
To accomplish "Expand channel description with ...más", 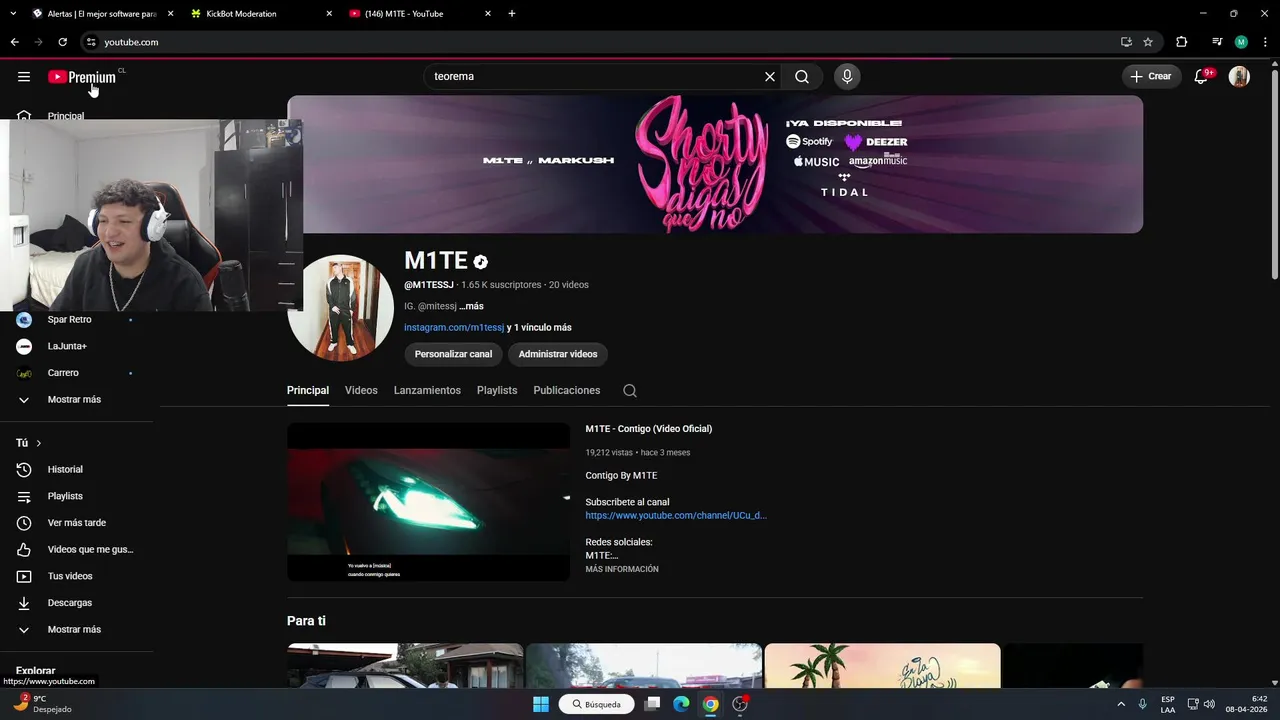I will (471, 306).
